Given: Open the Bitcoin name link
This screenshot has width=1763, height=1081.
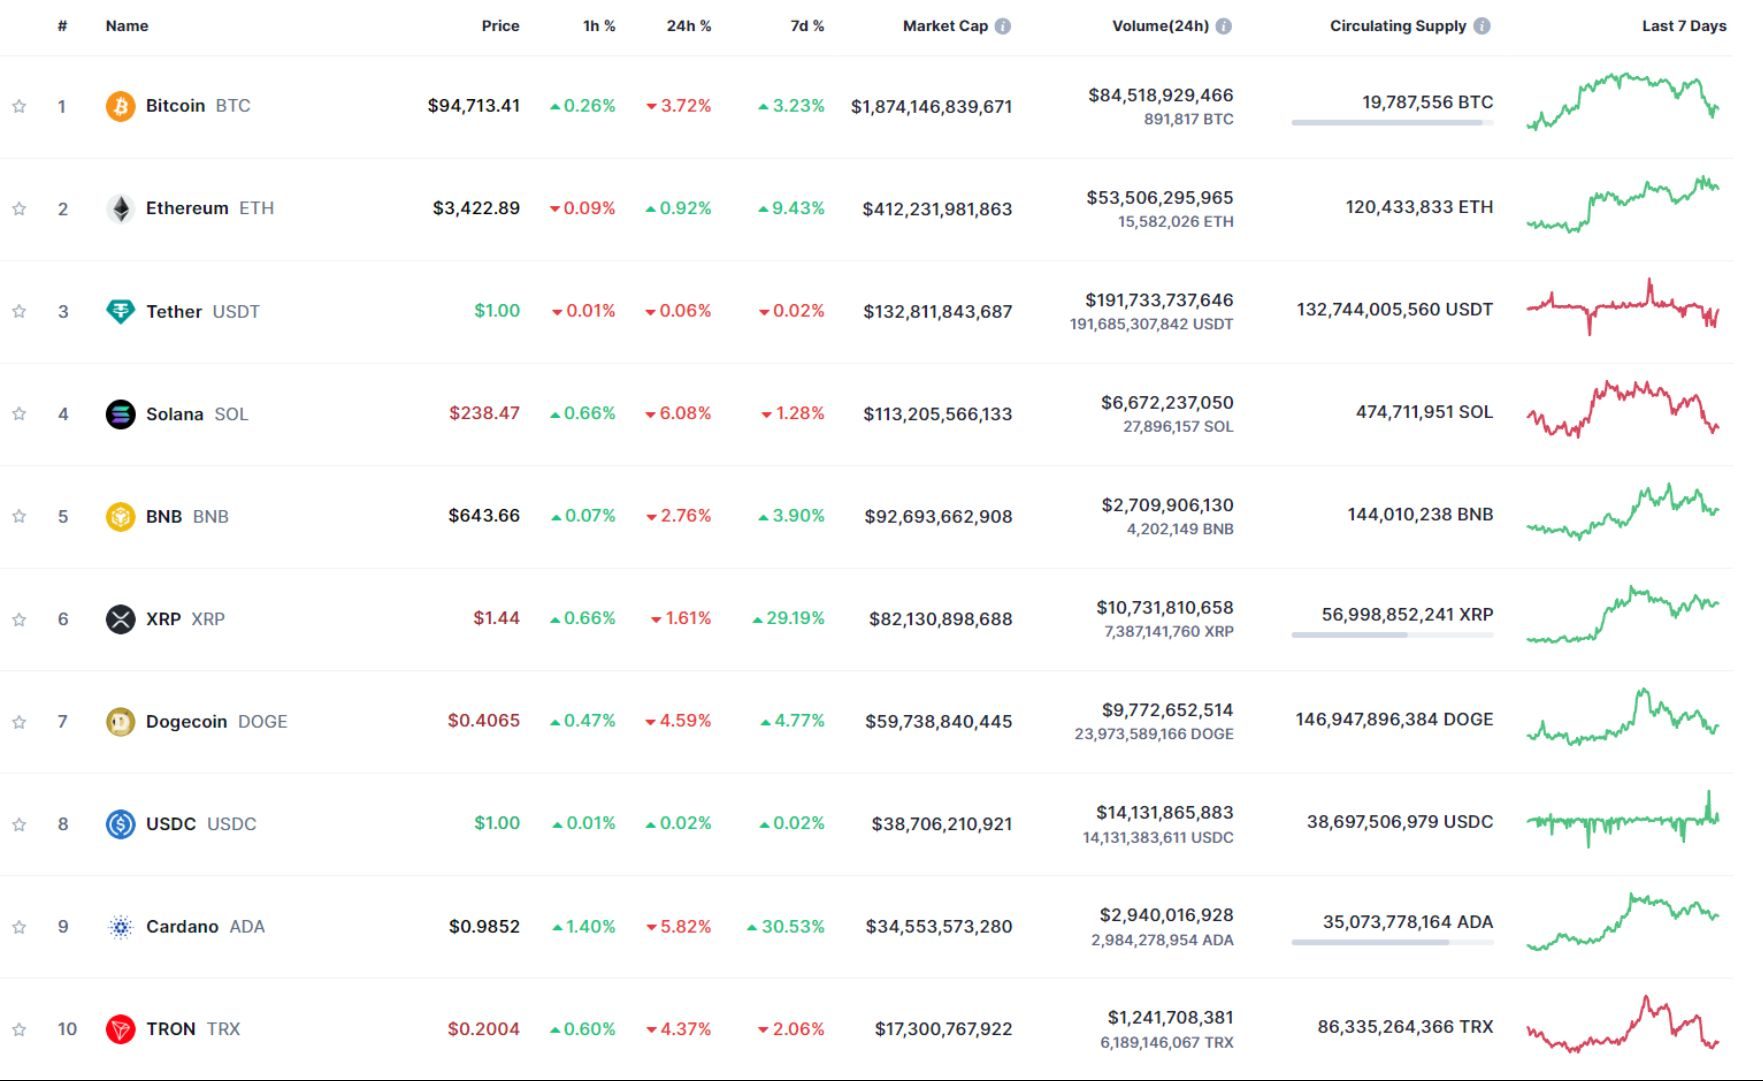Looking at the screenshot, I should (x=175, y=105).
